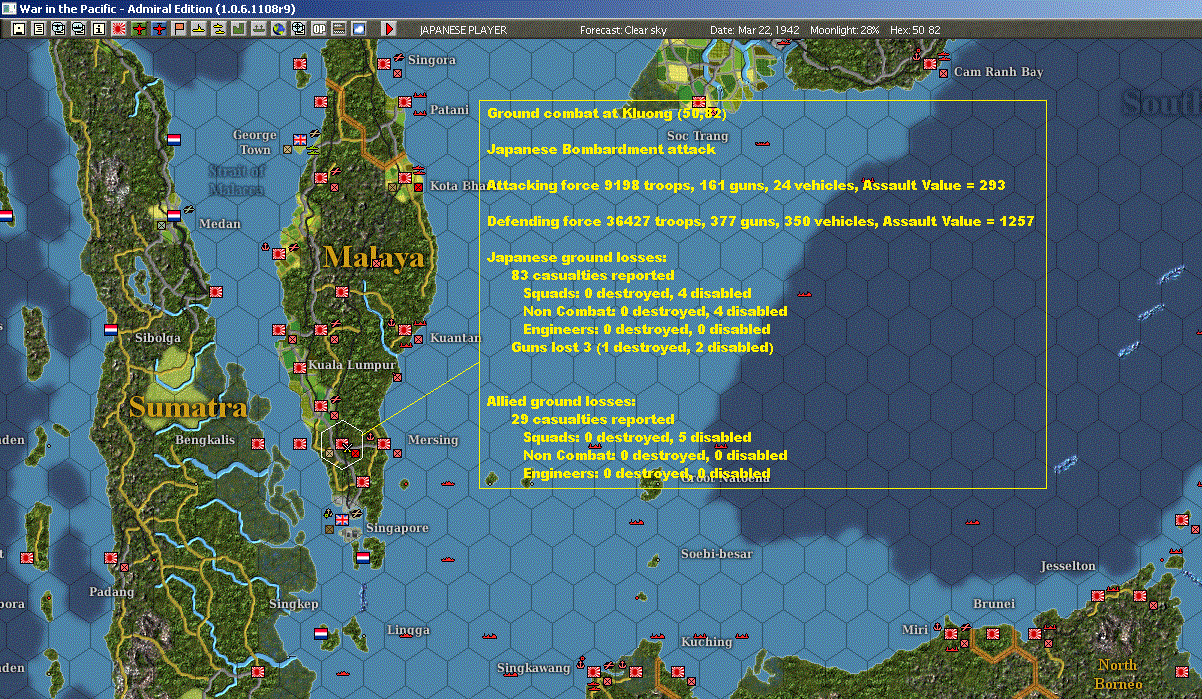This screenshot has width=1202, height=699.
Task: Select the Dutch flag unit at Medan
Action: [x=174, y=214]
